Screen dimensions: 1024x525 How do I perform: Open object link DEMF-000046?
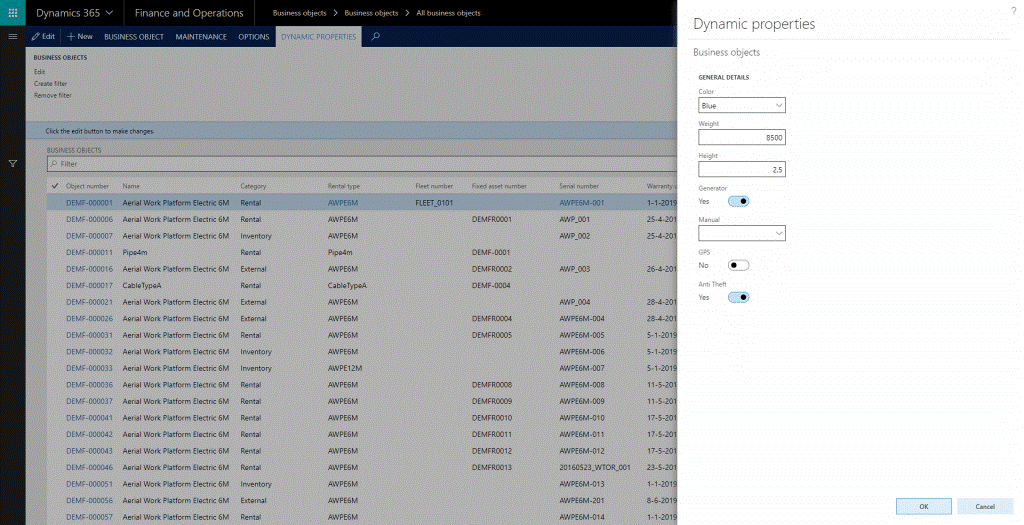coord(89,468)
